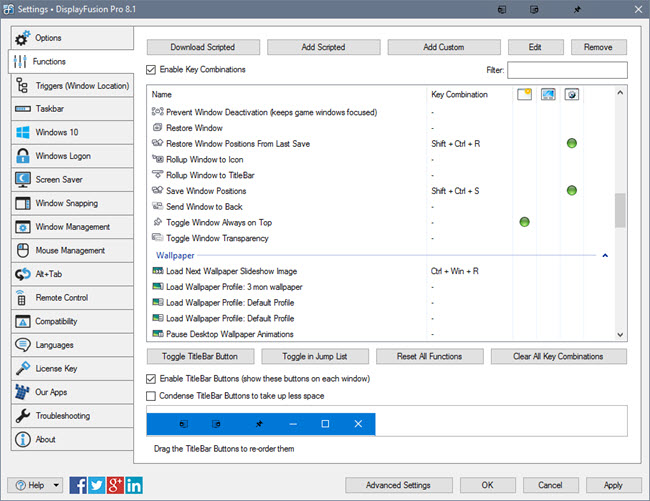Click the Add Scripted button
Viewport: 650px width, 501px height.
click(x=323, y=47)
